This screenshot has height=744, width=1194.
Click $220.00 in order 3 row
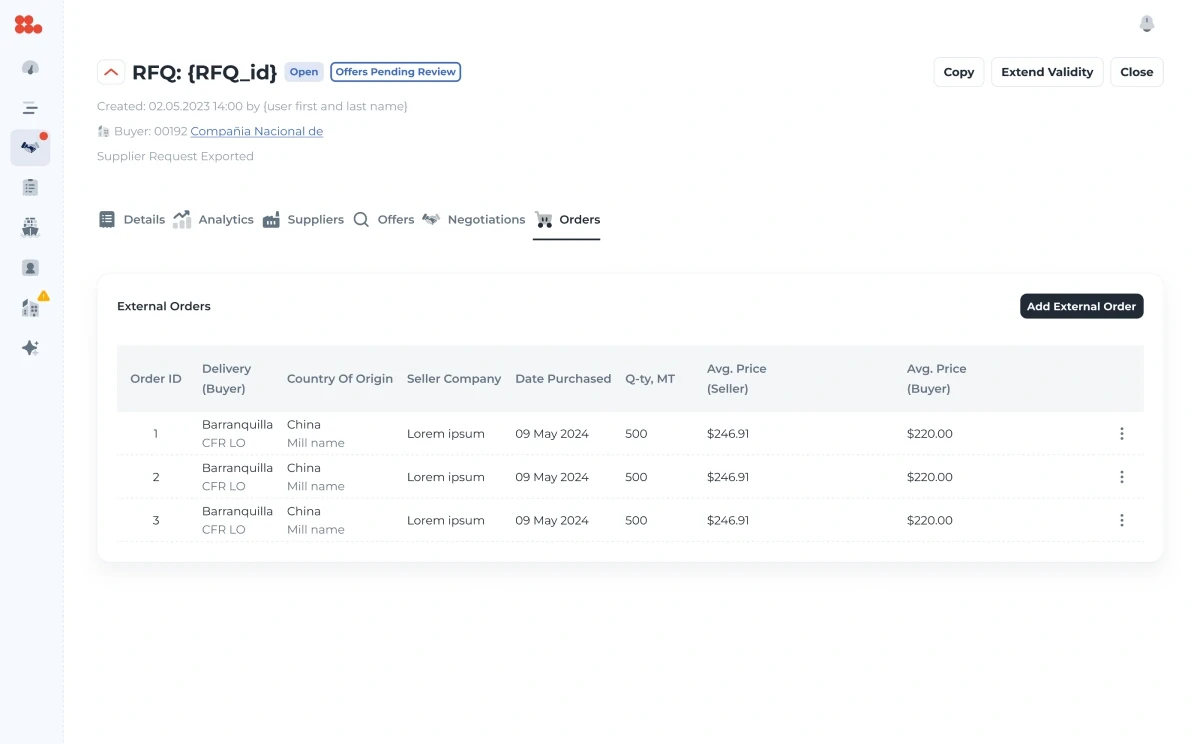point(929,521)
